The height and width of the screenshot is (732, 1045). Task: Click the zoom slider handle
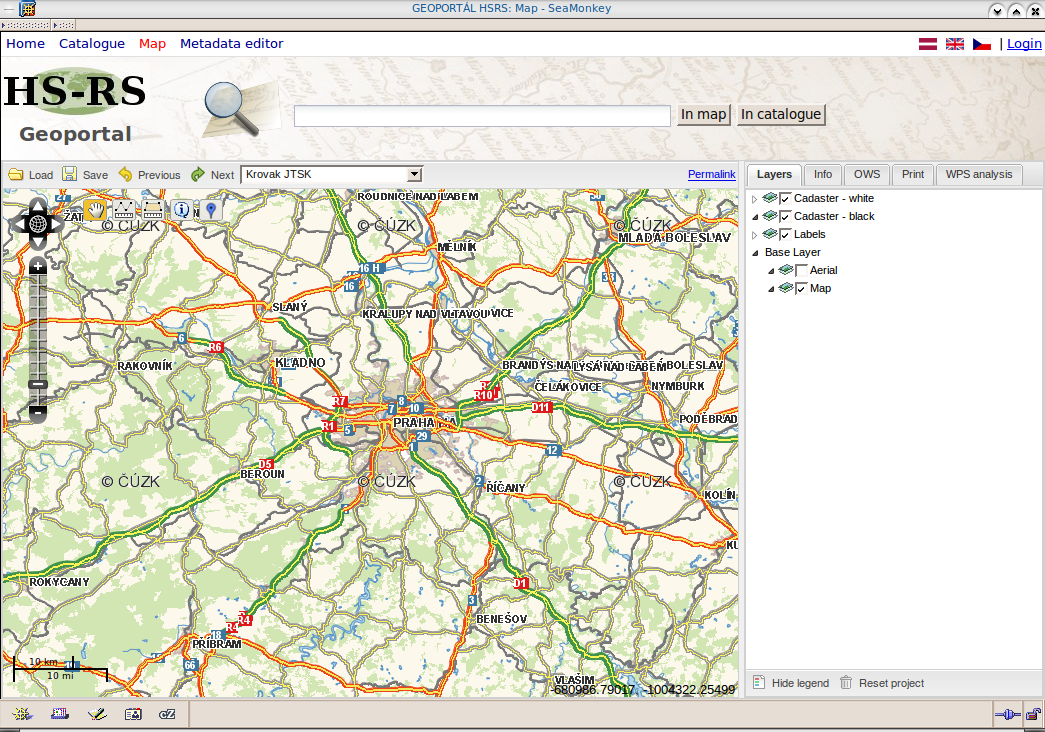click(x=38, y=384)
